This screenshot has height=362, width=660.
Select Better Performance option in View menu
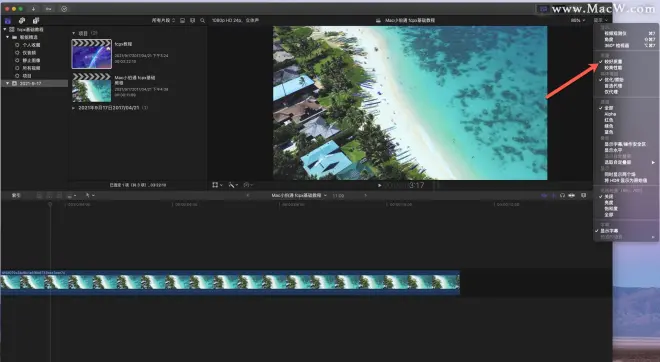[x=613, y=68]
